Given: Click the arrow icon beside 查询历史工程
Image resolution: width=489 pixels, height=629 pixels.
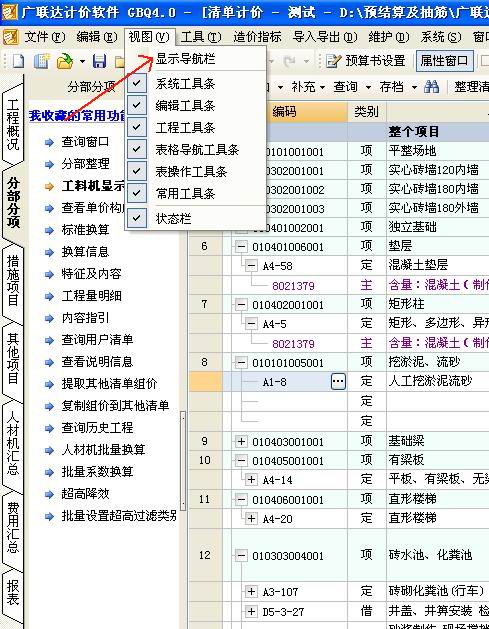Looking at the screenshot, I should coord(49,428).
